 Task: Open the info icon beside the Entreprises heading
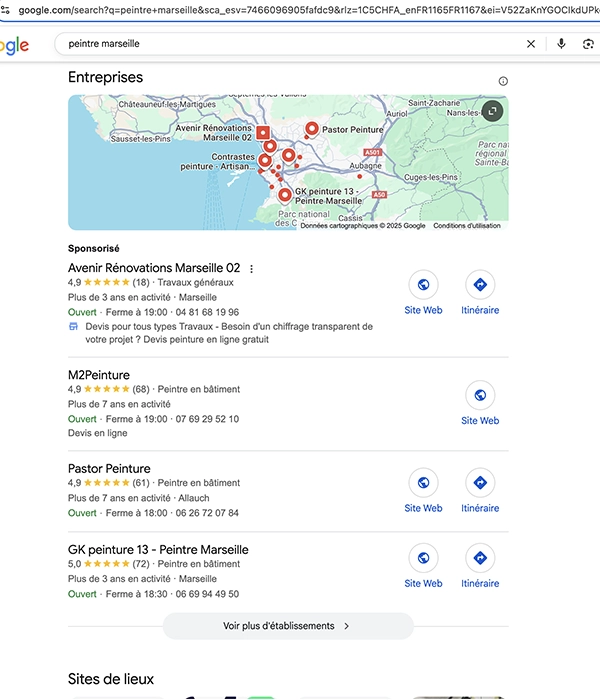(x=503, y=81)
